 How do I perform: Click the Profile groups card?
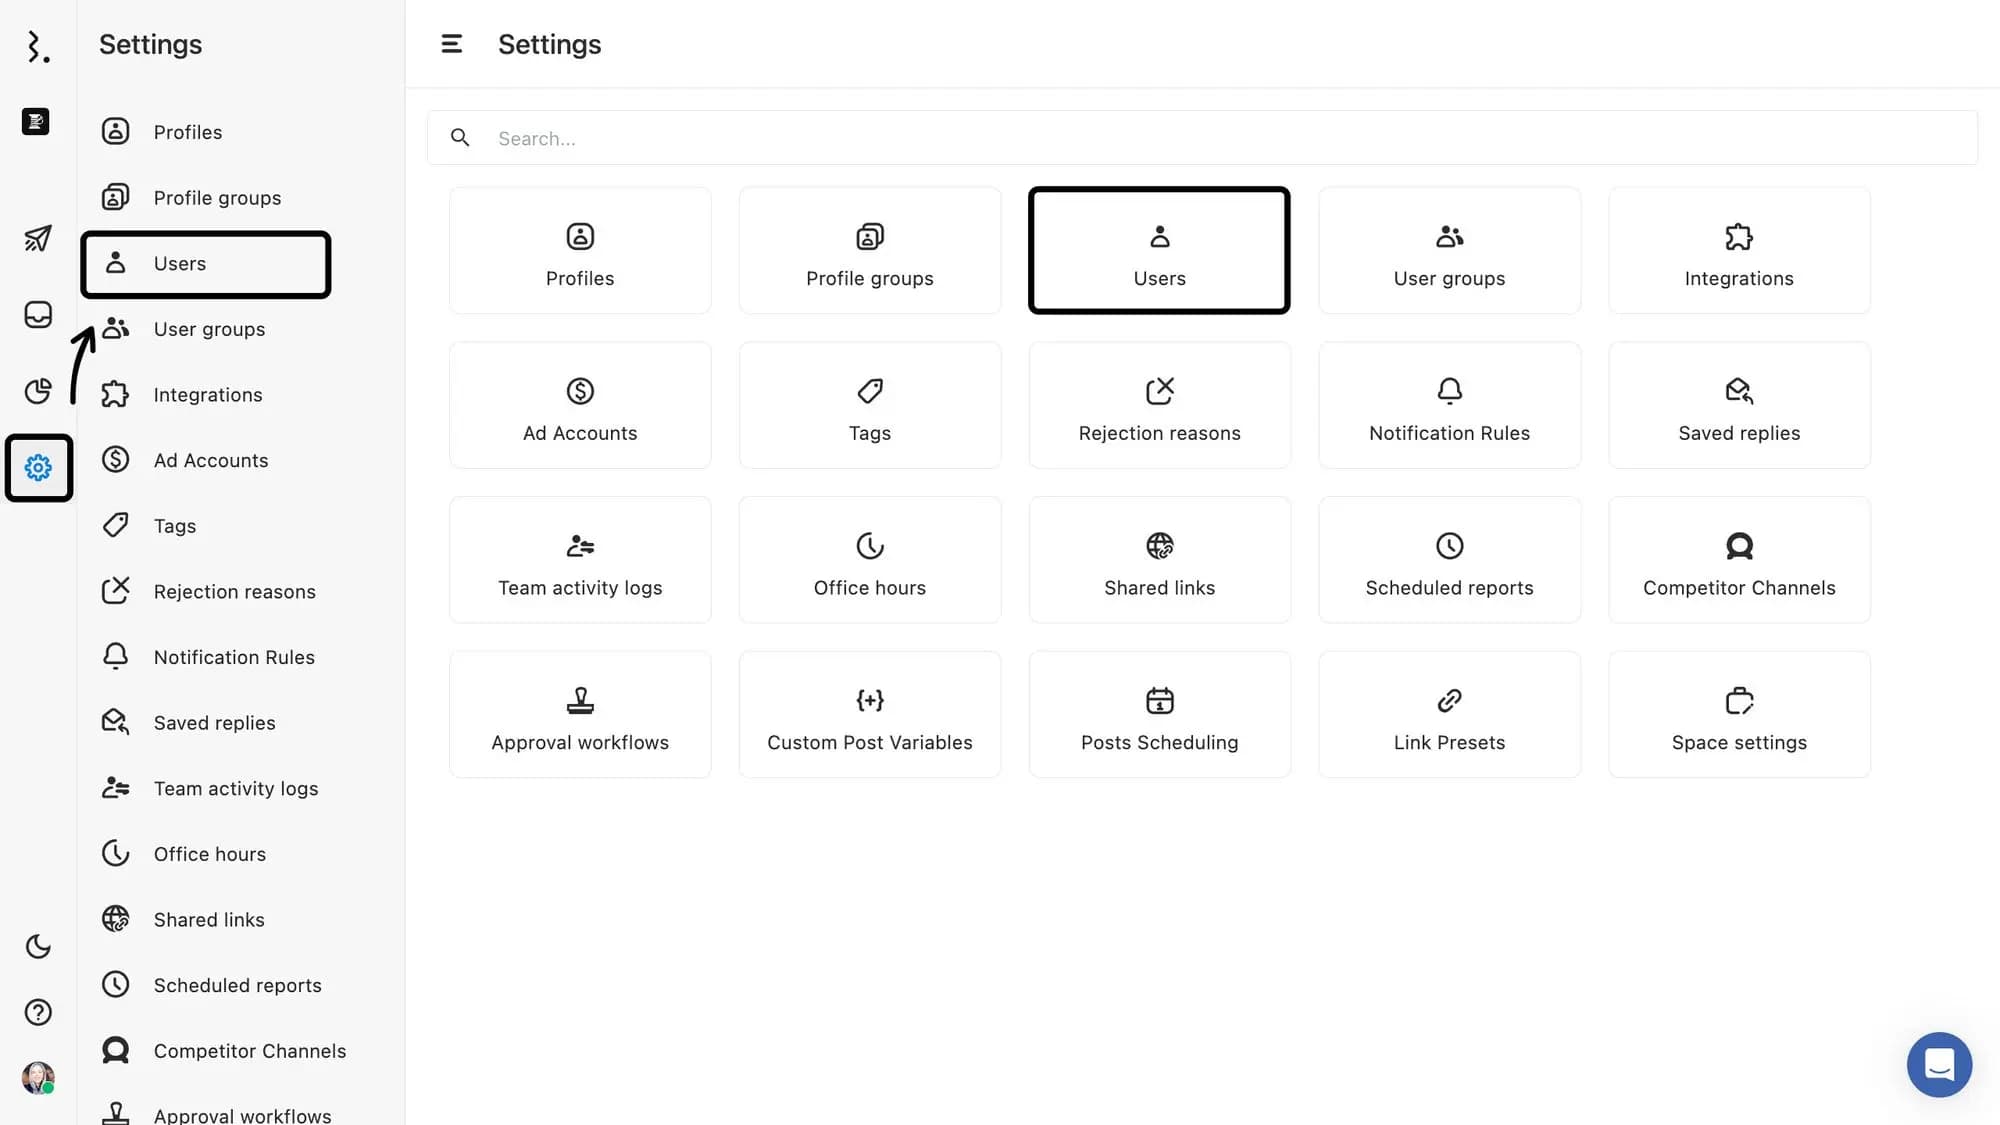pyautogui.click(x=870, y=250)
